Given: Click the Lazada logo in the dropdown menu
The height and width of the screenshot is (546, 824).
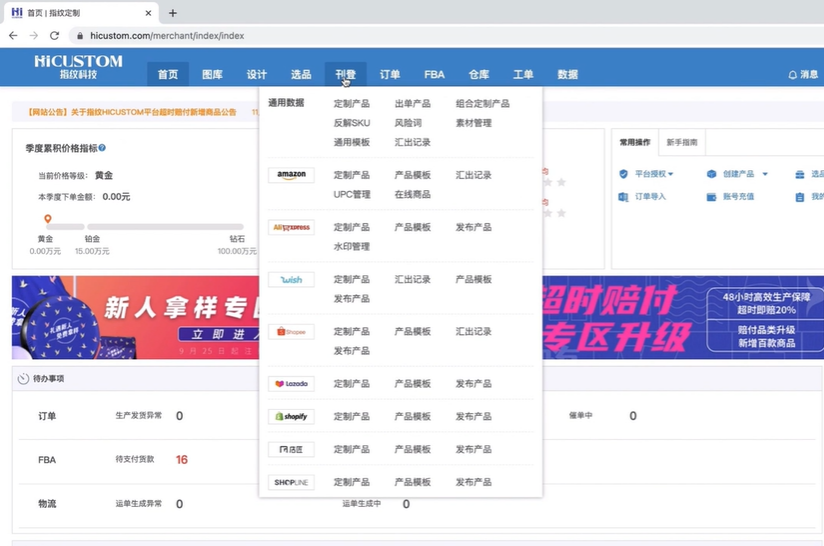Looking at the screenshot, I should (291, 384).
